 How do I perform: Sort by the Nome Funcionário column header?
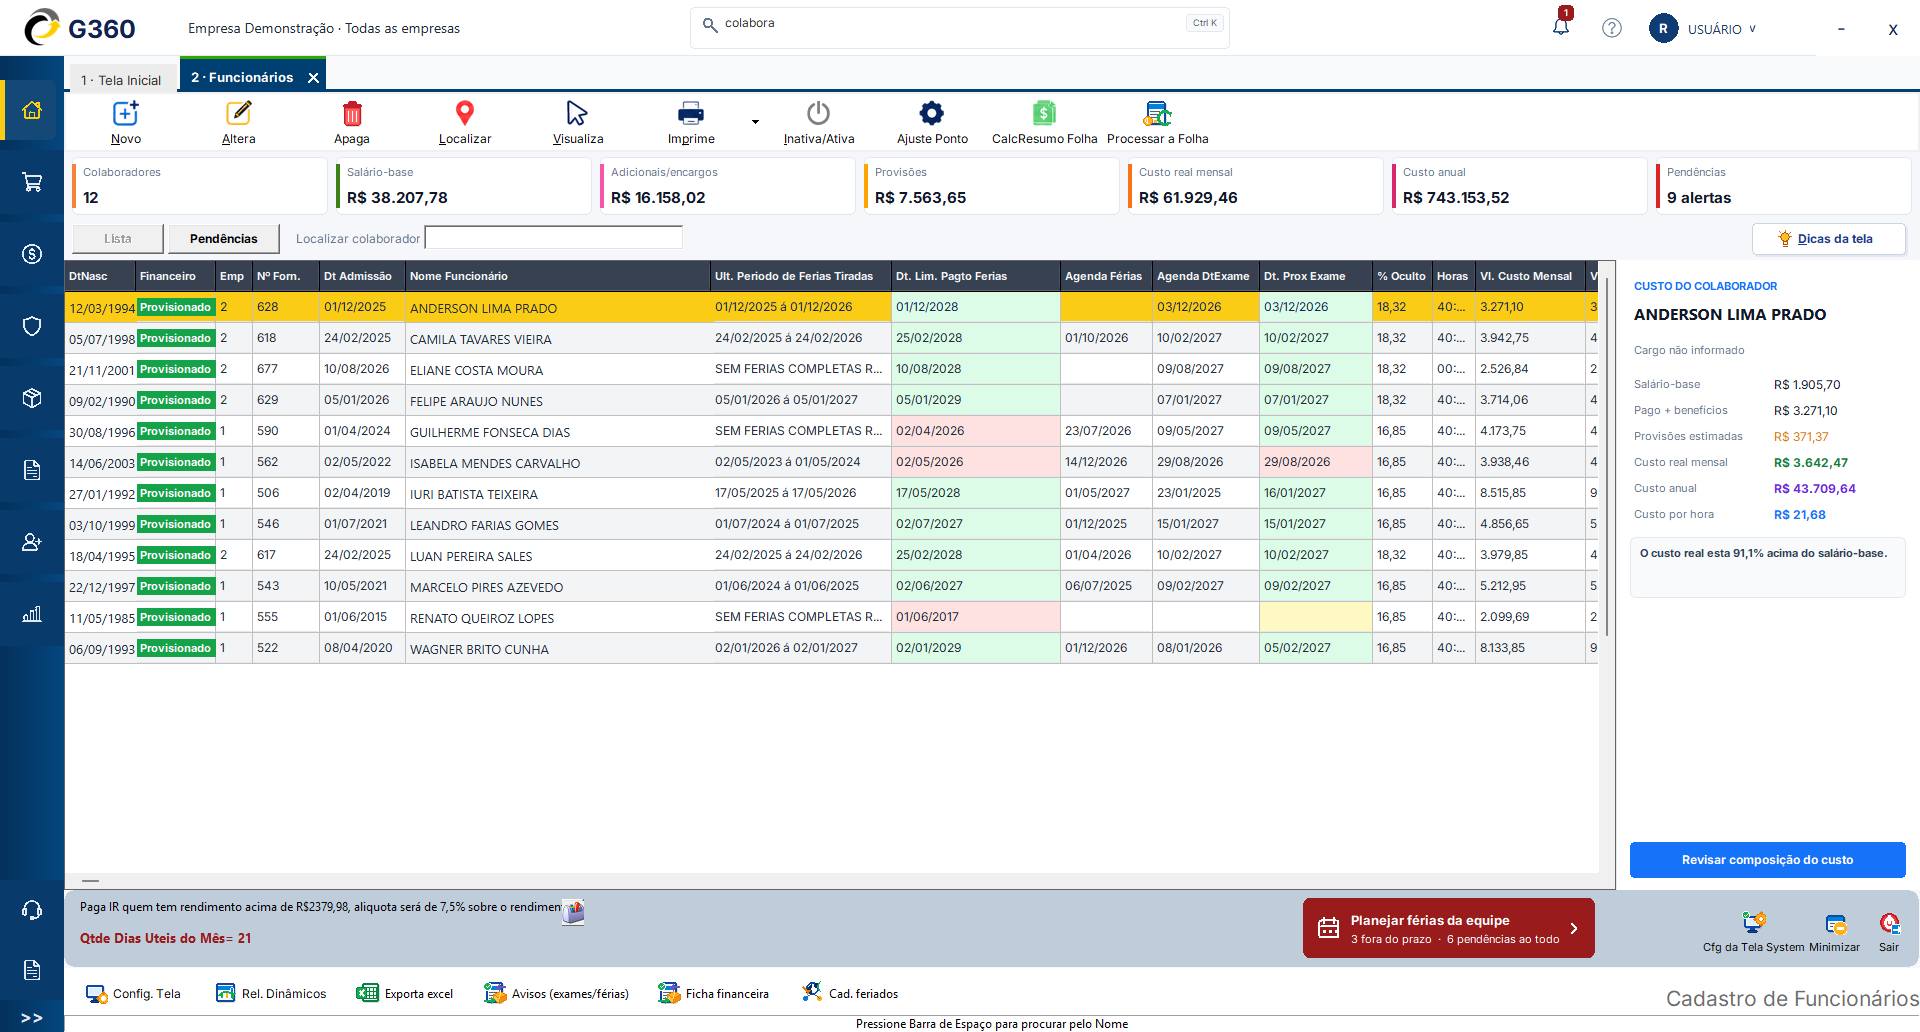(557, 276)
